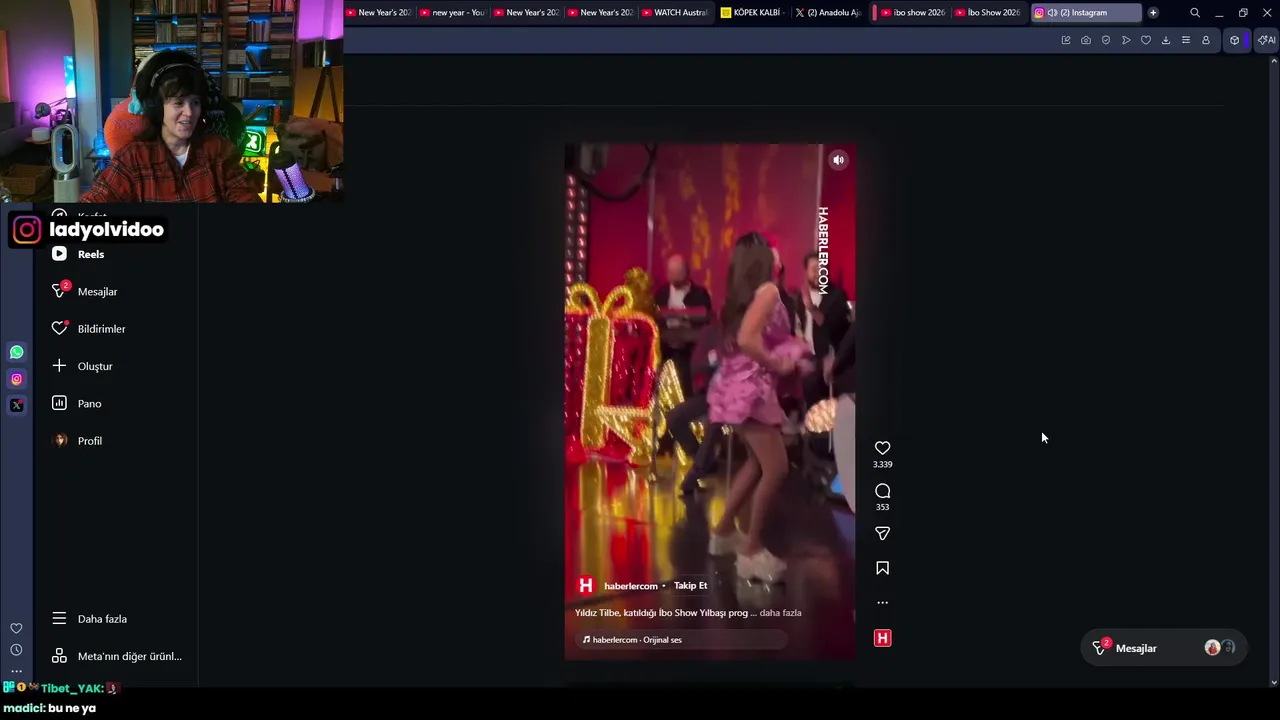Switch to the first New Year's YouTube tab
Viewport: 1280px width, 720px height.
[379, 13]
